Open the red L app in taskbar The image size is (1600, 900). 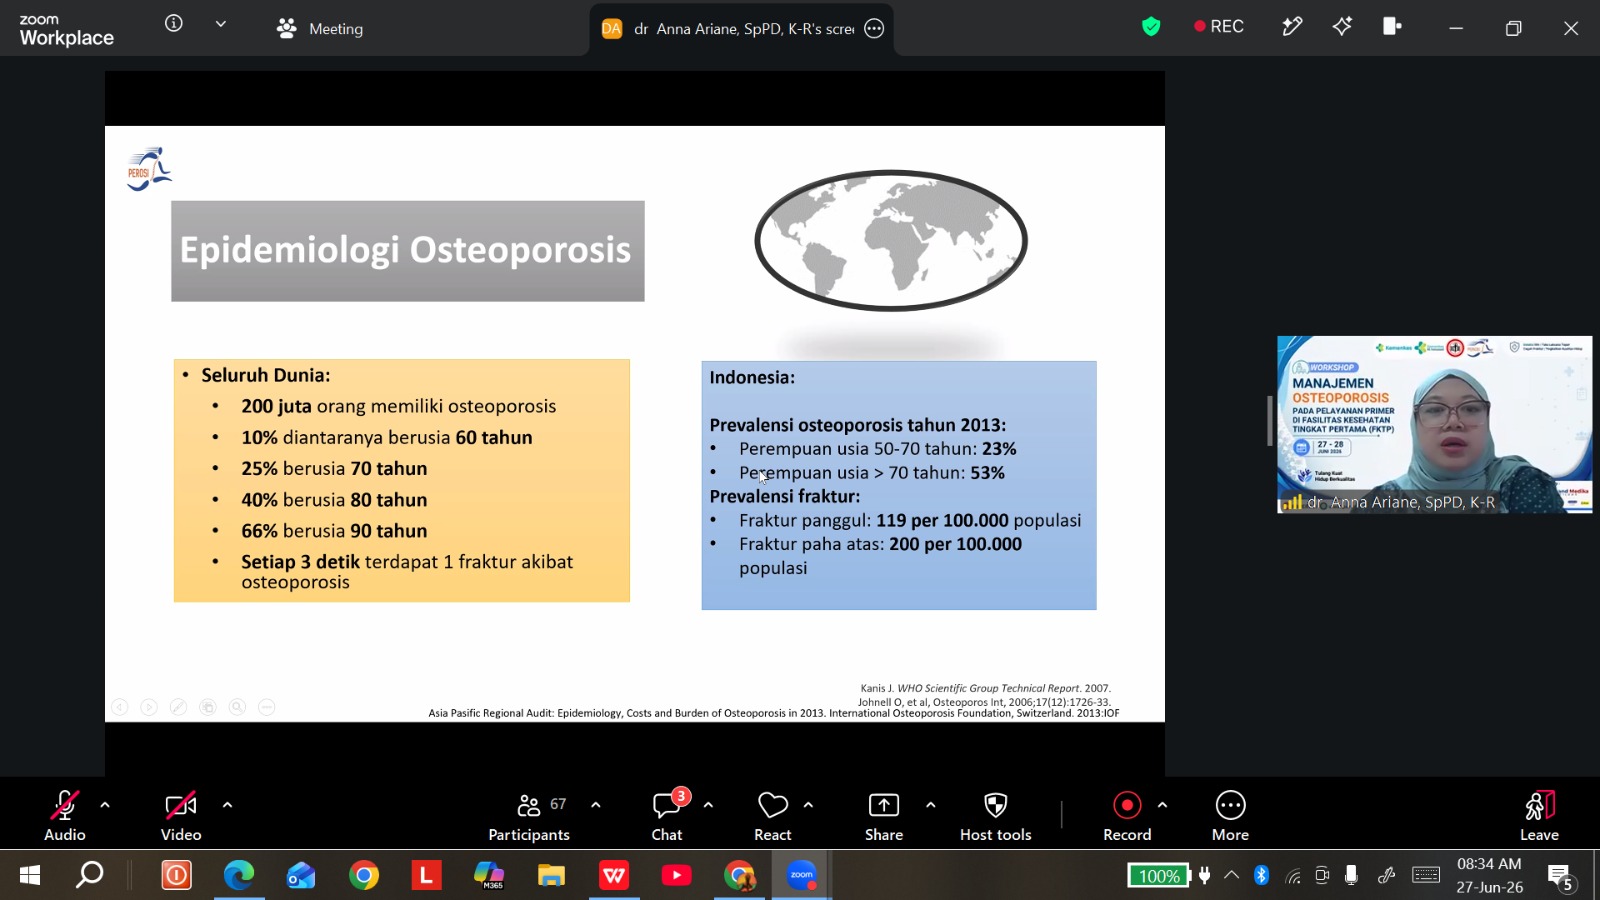point(426,876)
